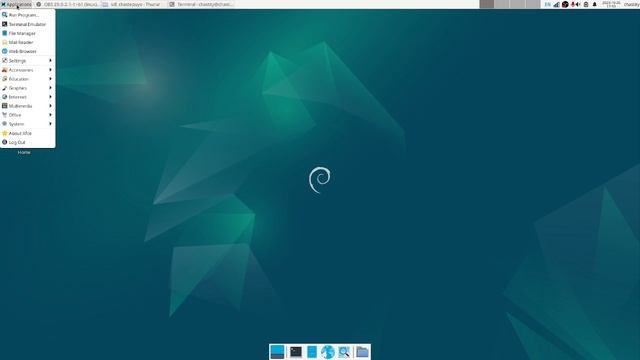Switch to the third workspace

[517, 4]
